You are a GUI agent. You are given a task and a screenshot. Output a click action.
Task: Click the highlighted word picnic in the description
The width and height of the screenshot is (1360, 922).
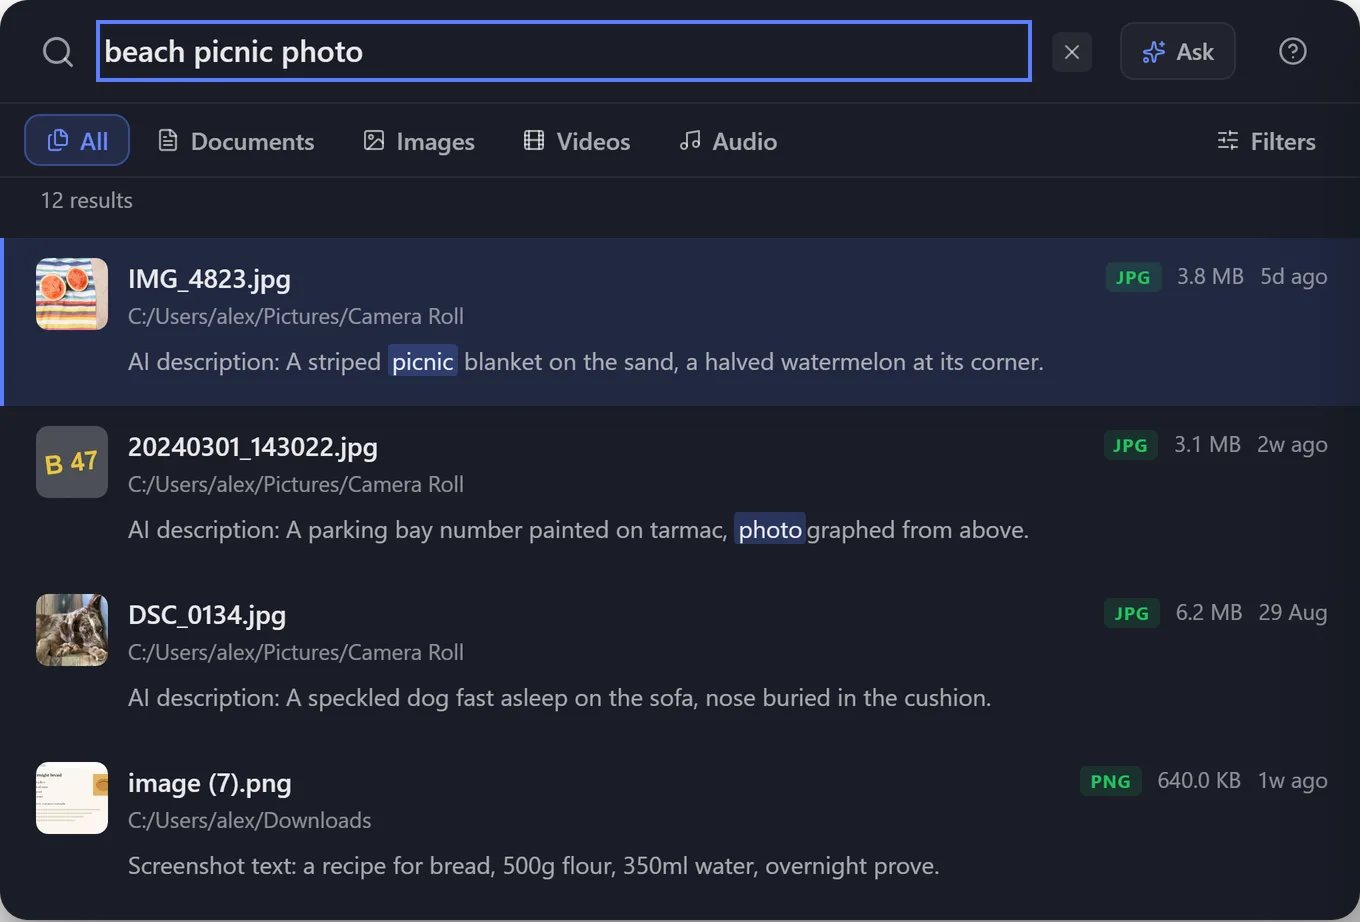[x=423, y=361]
